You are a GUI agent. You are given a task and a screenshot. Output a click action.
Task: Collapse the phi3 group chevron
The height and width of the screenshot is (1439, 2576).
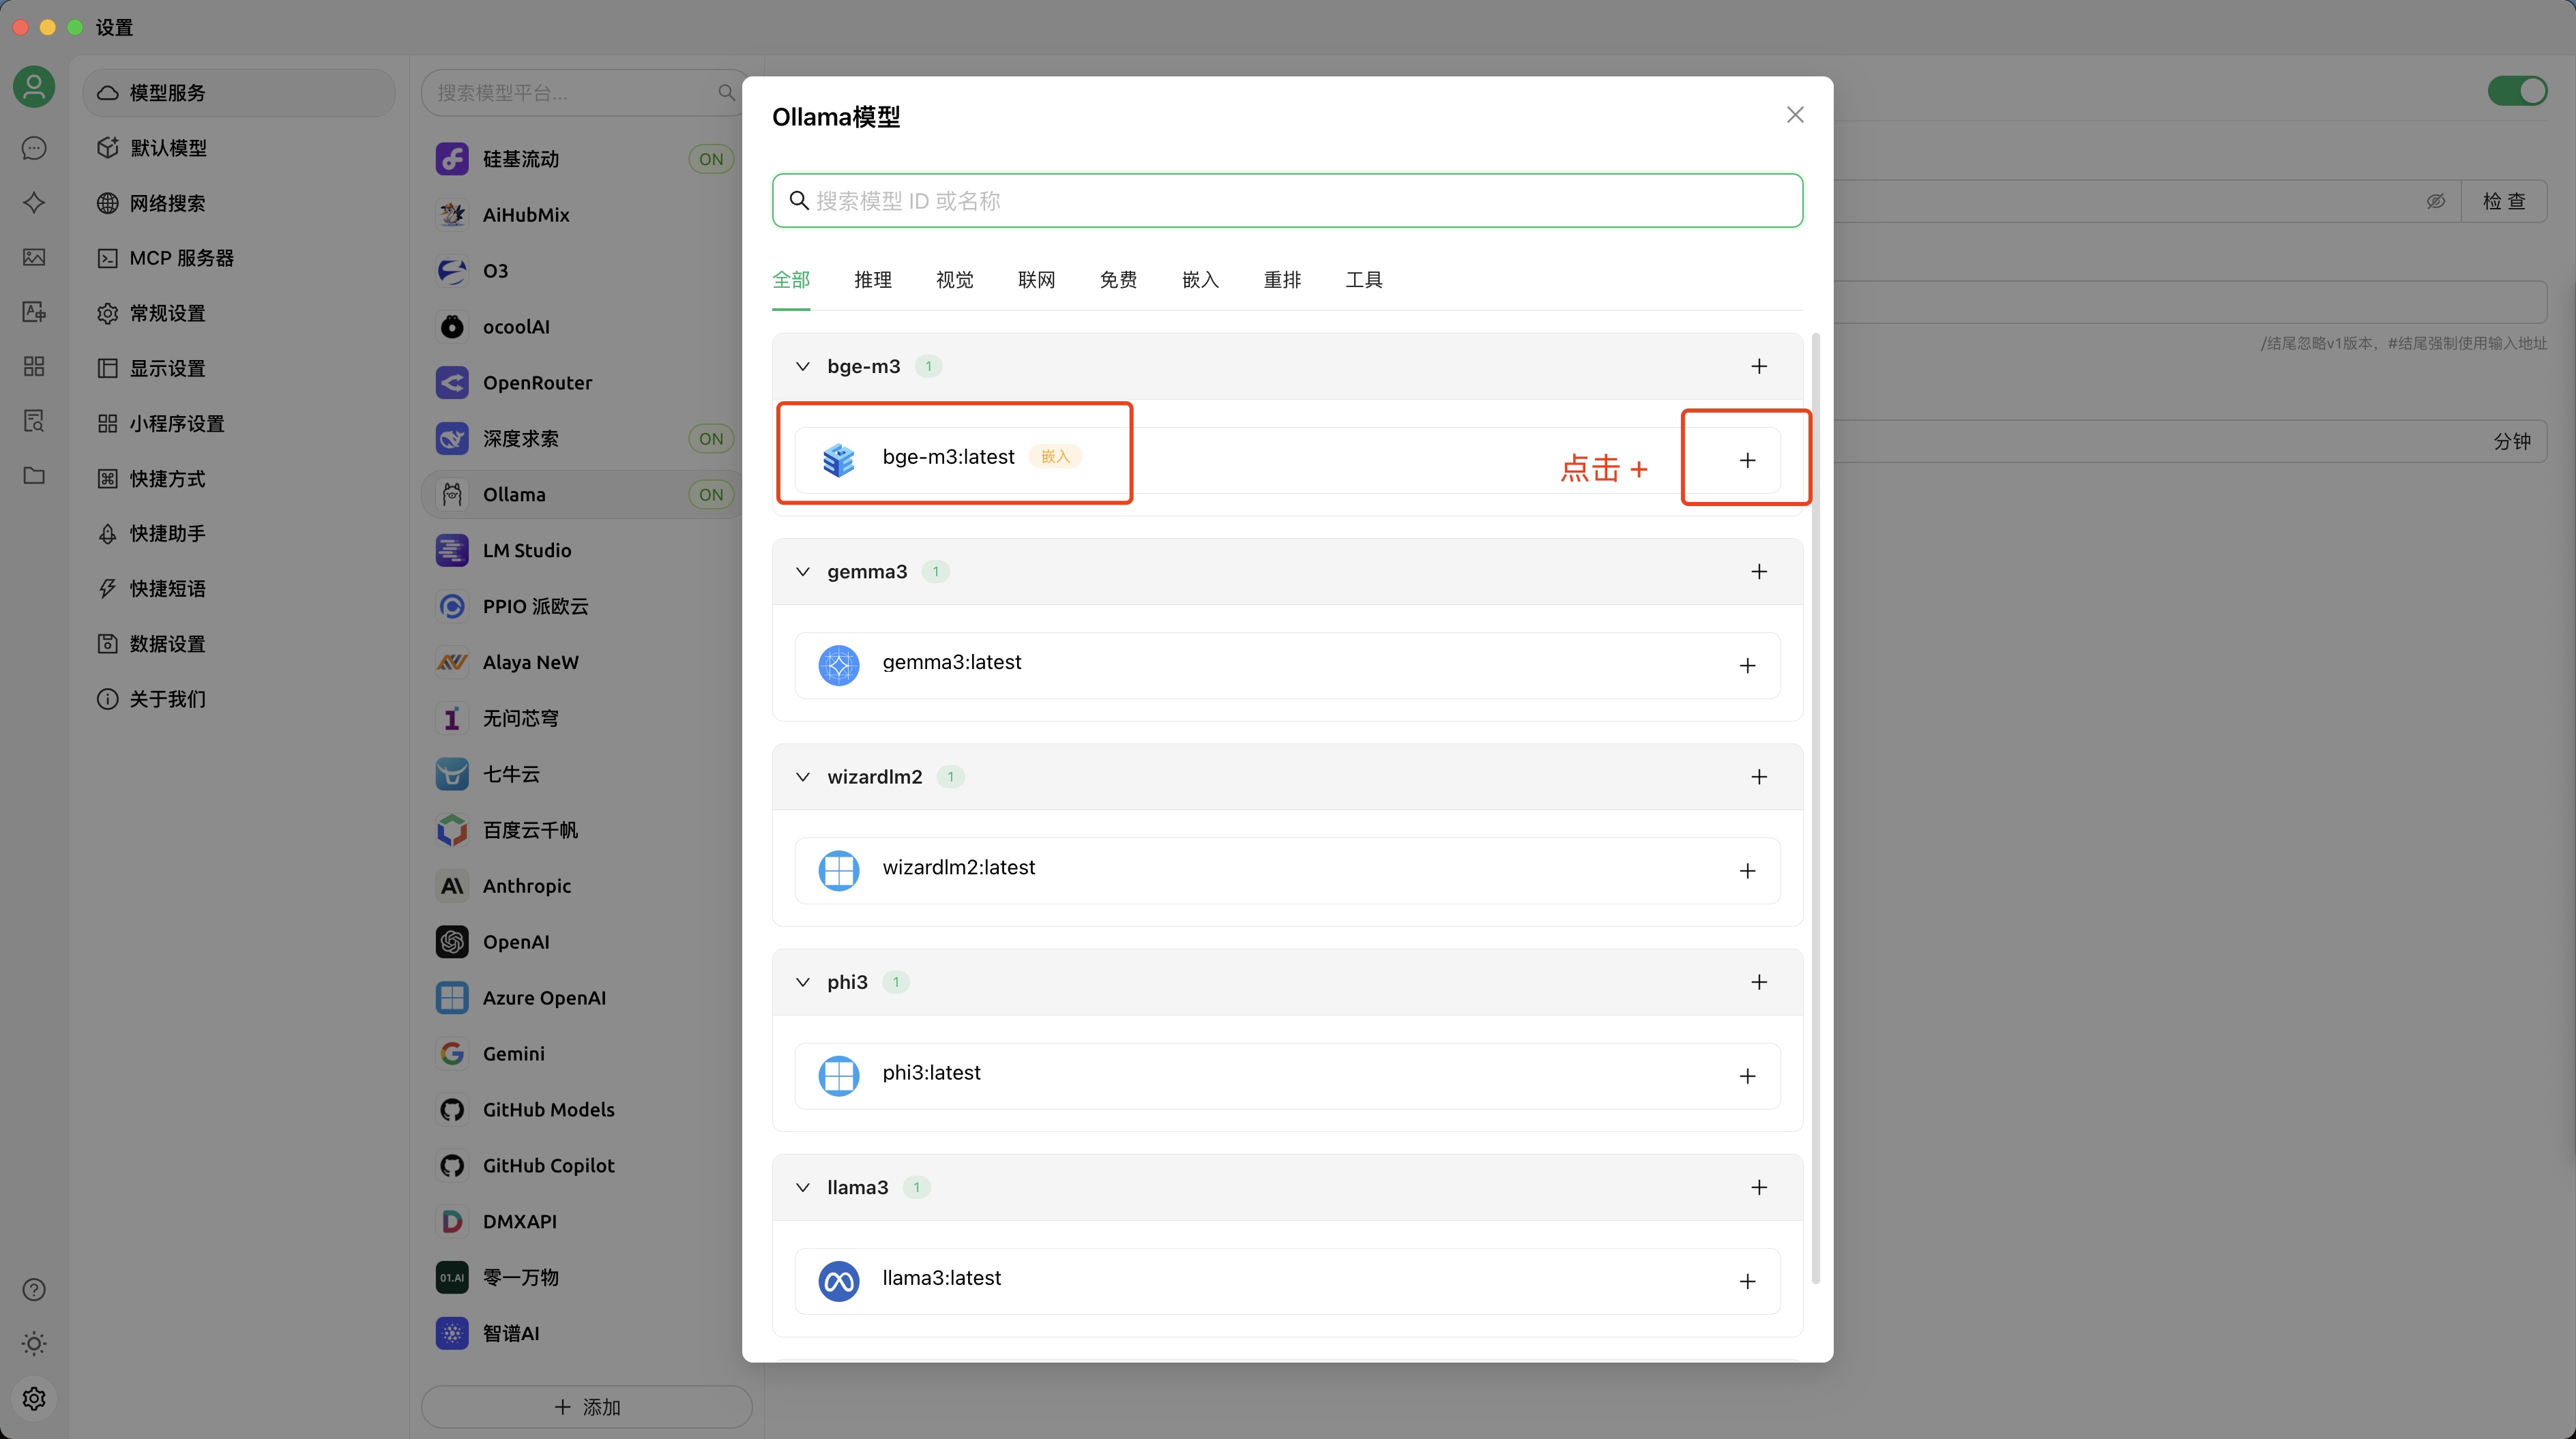802,982
